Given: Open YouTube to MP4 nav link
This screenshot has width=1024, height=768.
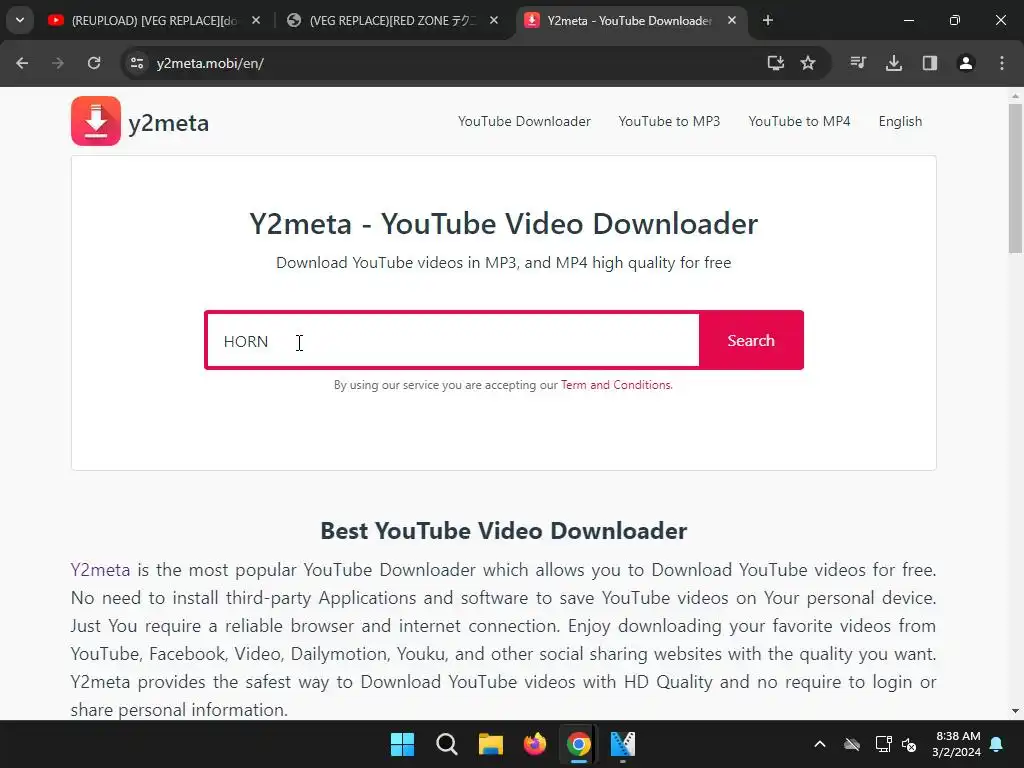Looking at the screenshot, I should click(x=799, y=121).
